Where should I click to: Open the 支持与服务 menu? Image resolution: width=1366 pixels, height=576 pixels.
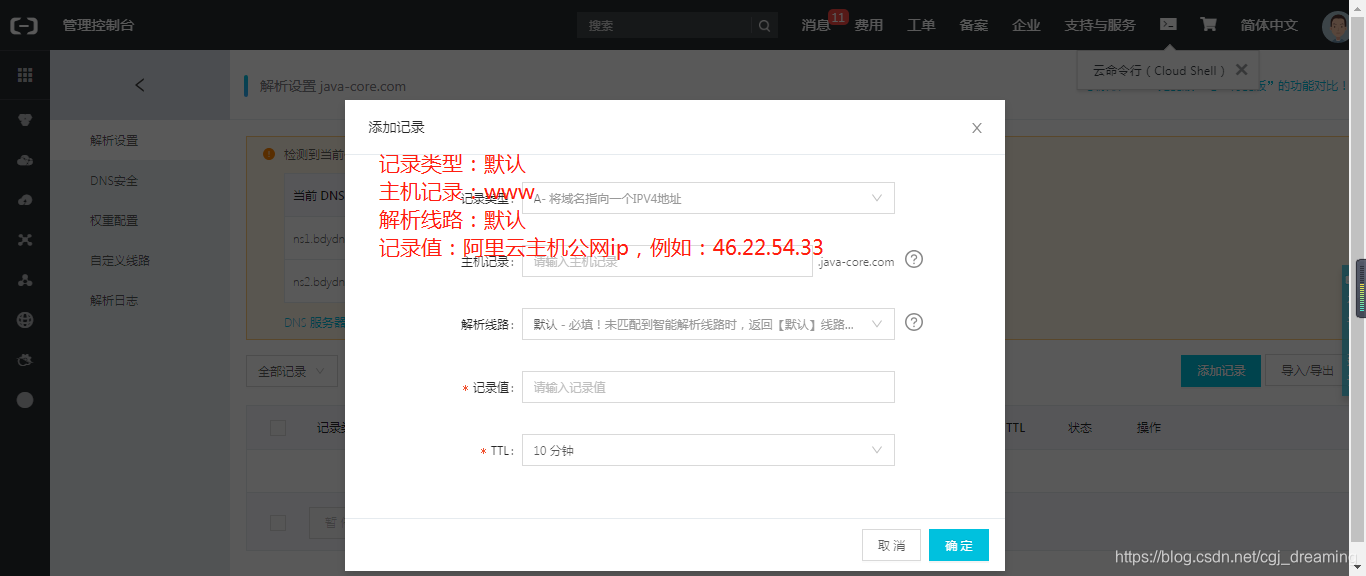(1100, 25)
